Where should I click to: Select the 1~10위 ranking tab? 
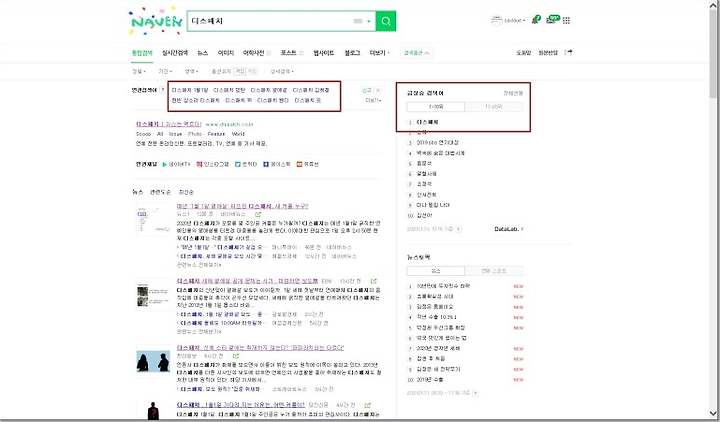pos(436,107)
